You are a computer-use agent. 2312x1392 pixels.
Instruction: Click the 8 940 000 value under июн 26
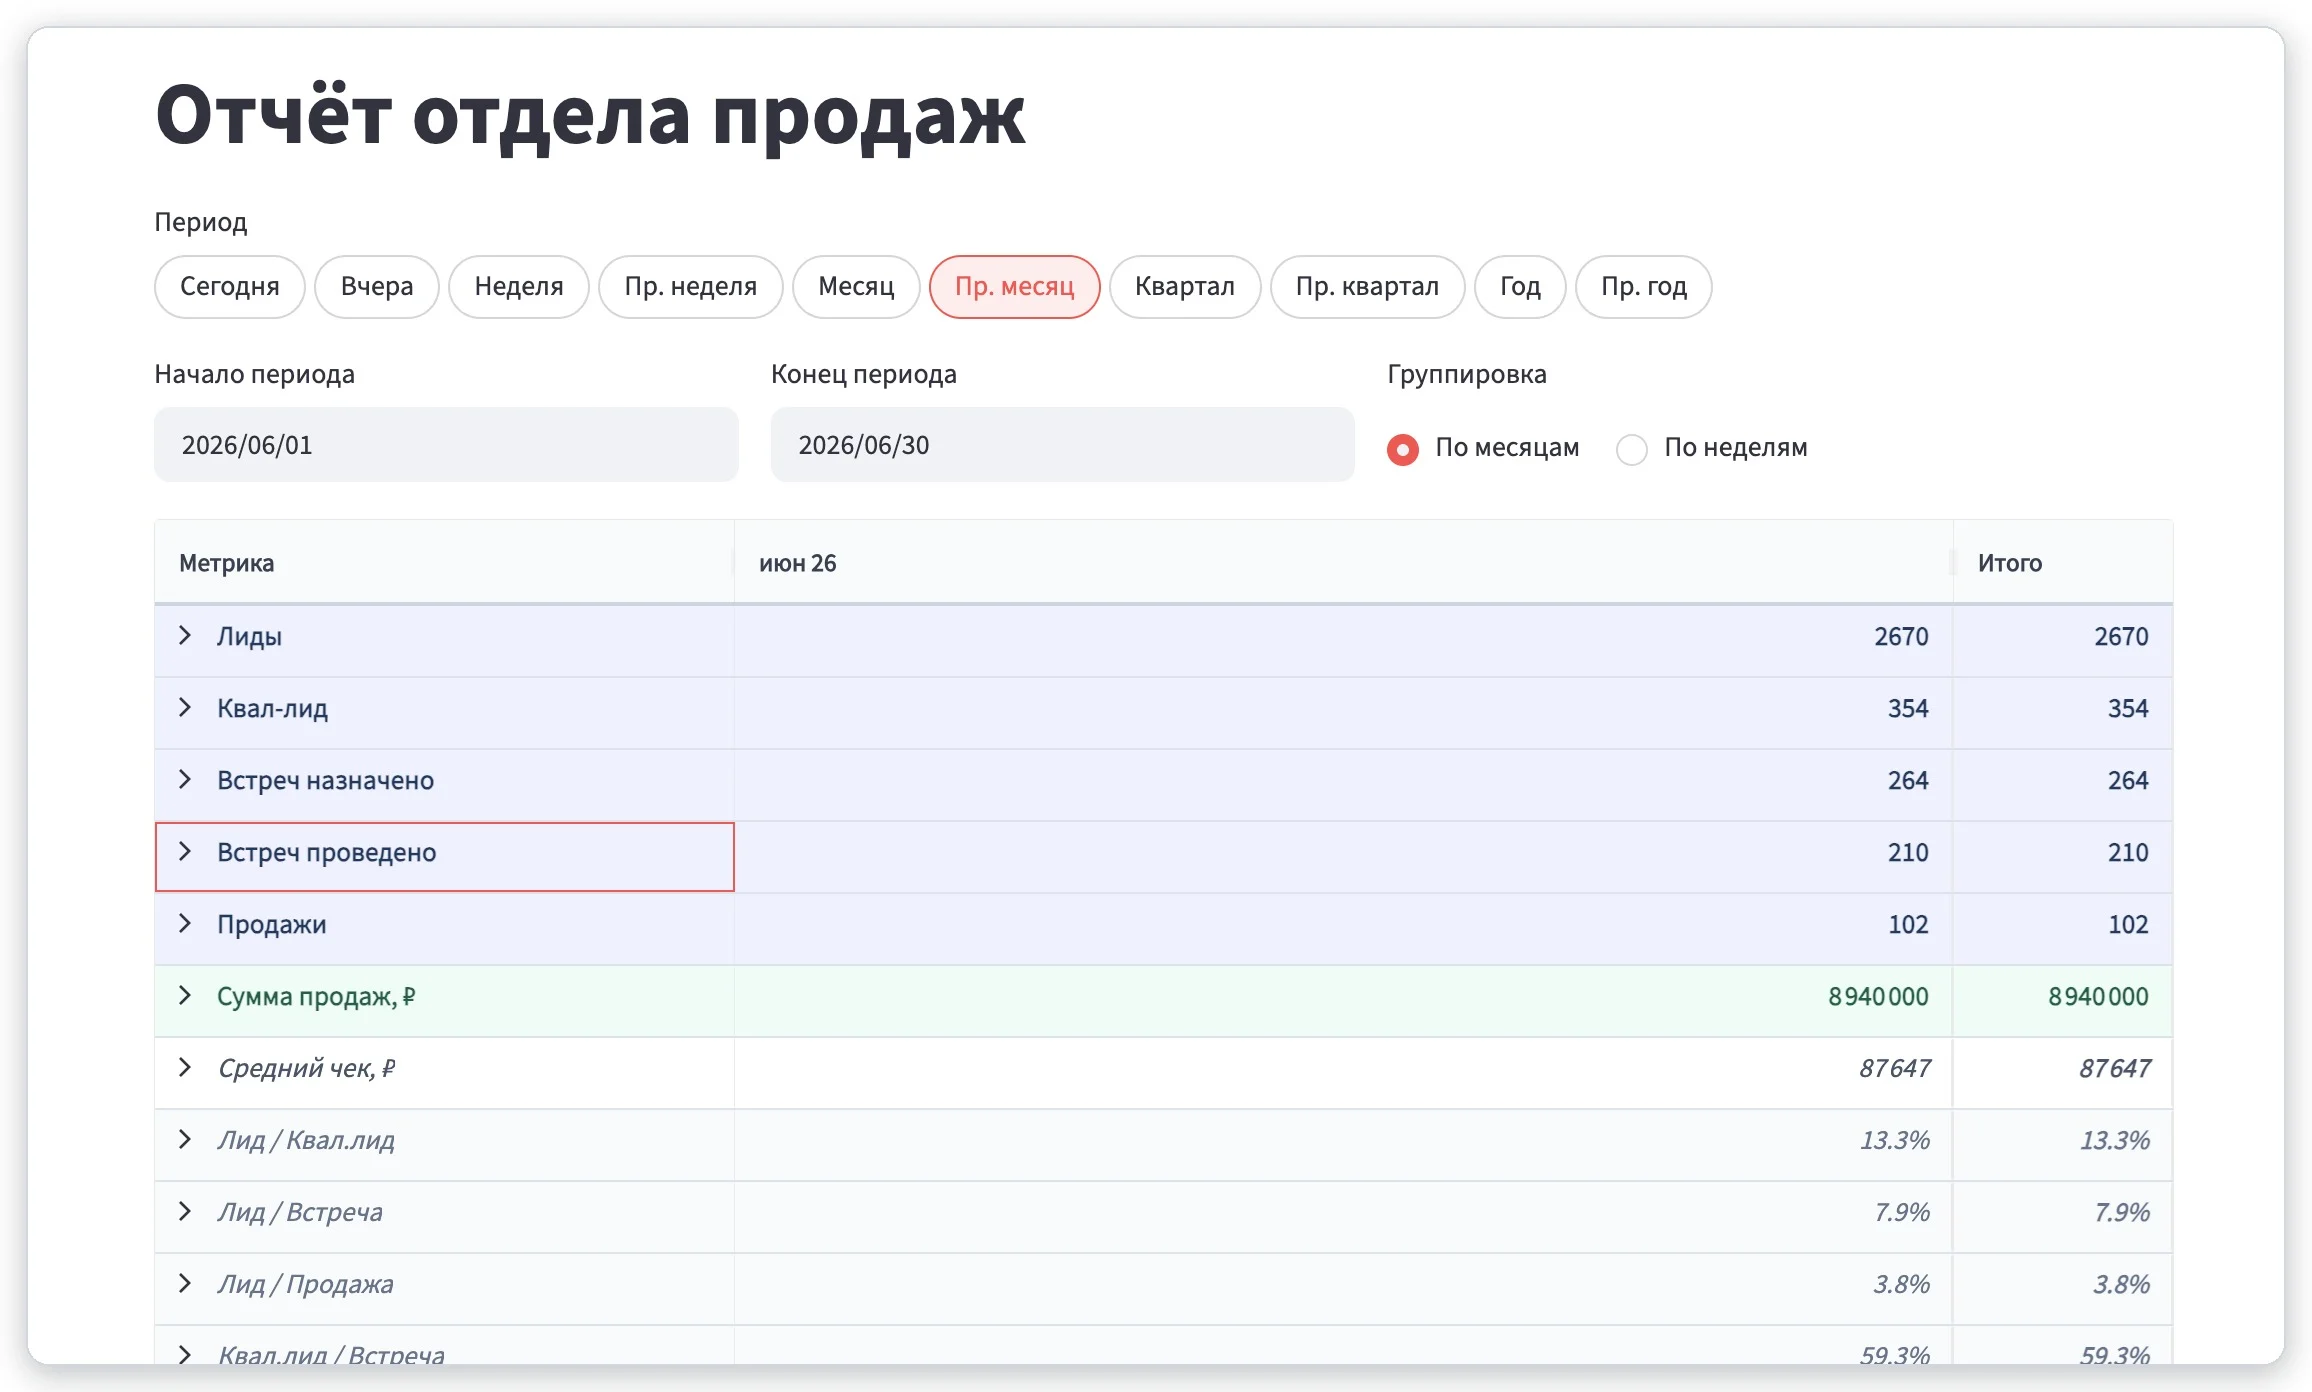coord(1878,997)
